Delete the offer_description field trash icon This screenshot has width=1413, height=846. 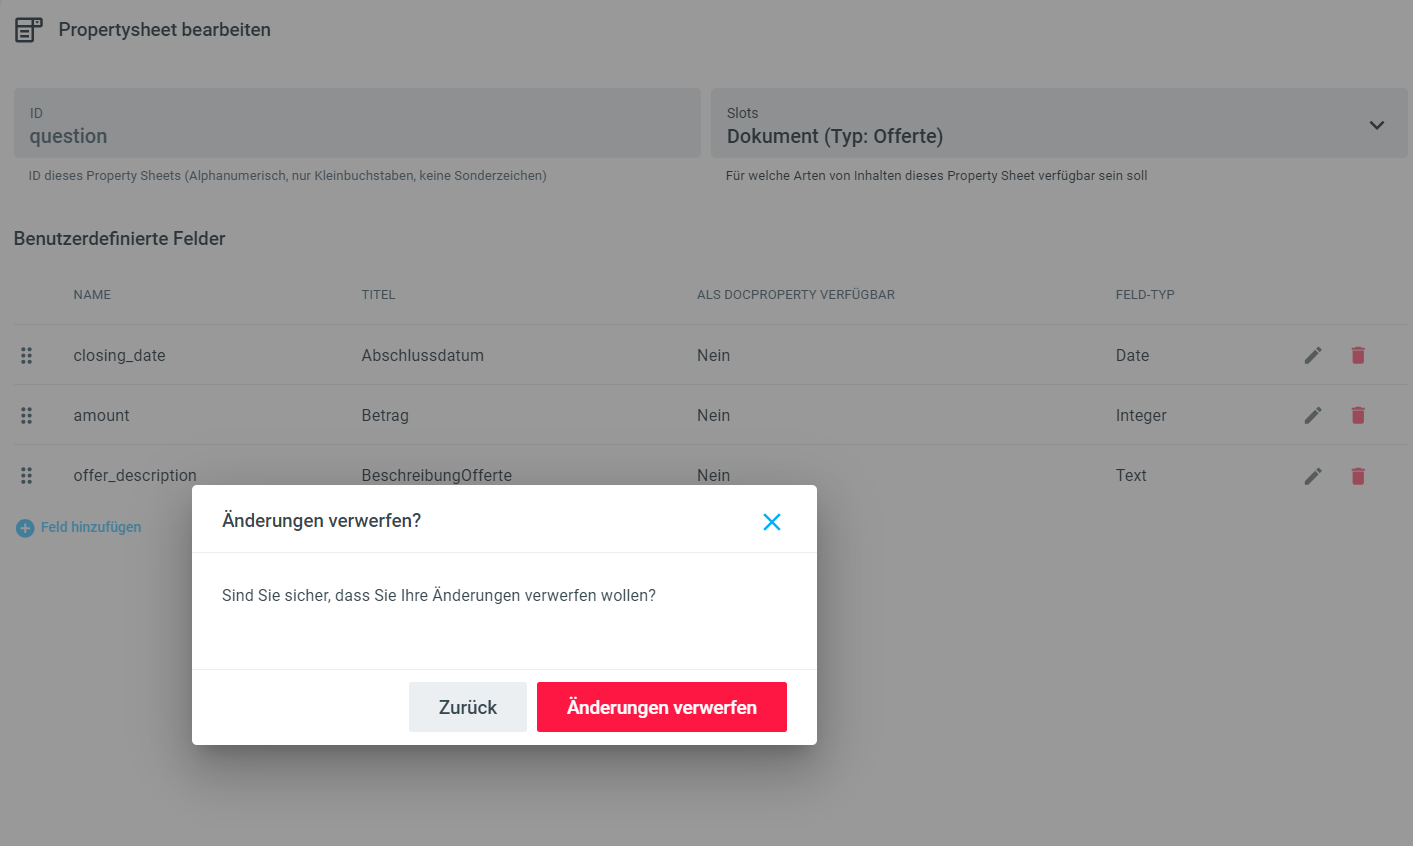pyautogui.click(x=1358, y=476)
